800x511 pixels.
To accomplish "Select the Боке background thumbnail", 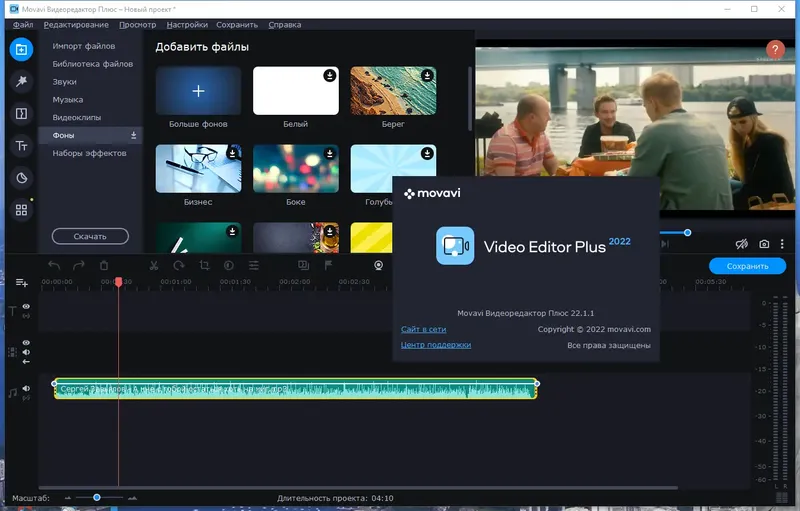I will 296,169.
